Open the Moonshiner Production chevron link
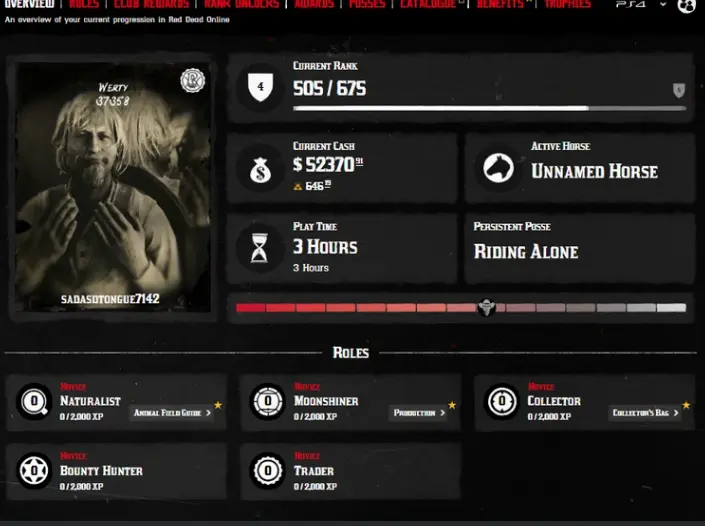Viewport: 705px width, 526px height. coord(419,413)
